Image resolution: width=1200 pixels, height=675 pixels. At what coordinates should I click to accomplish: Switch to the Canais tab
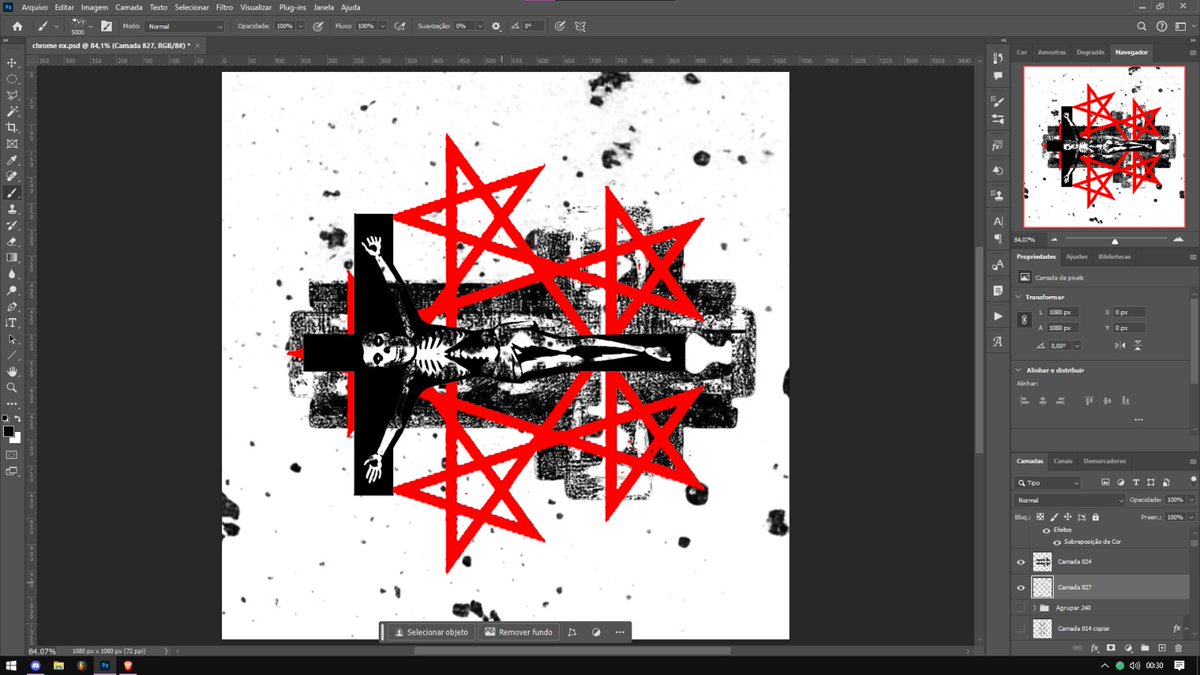[1063, 461]
